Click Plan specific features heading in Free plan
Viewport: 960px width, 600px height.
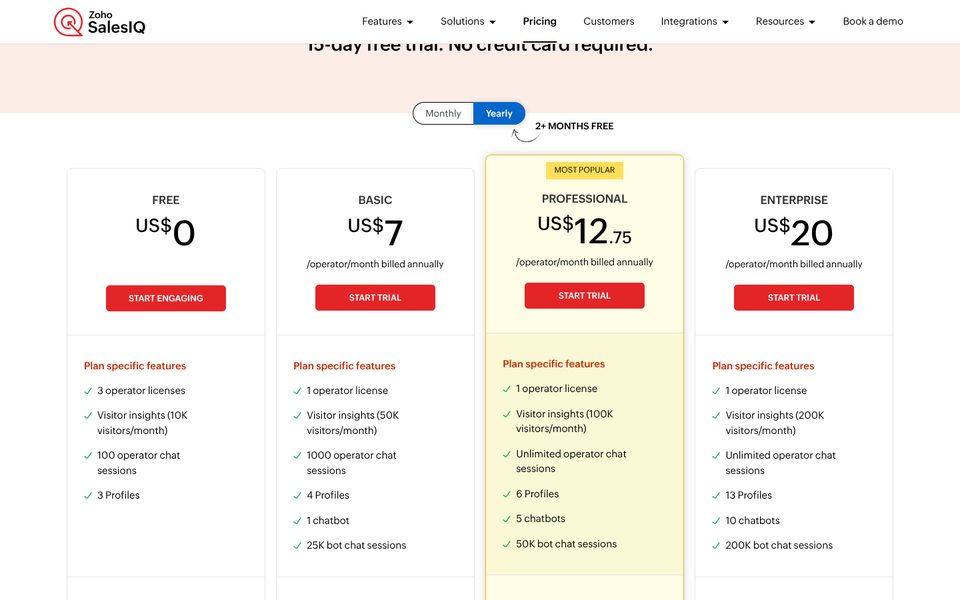point(135,366)
